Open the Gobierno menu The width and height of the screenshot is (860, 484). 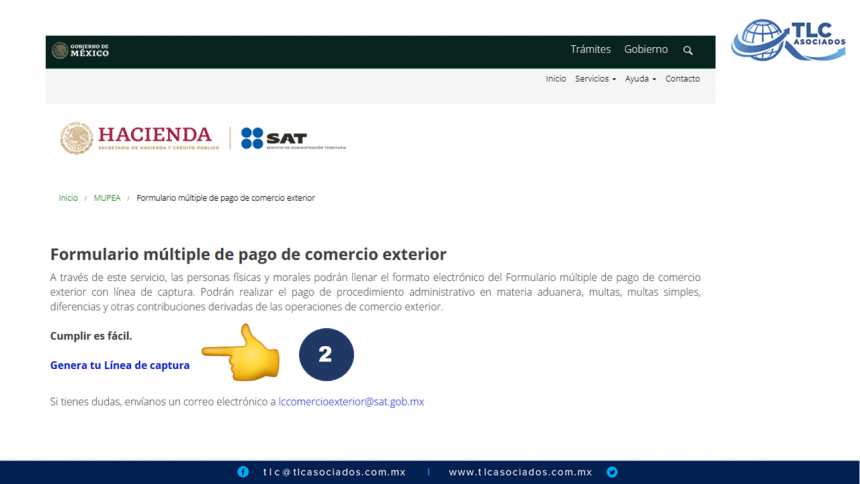646,49
